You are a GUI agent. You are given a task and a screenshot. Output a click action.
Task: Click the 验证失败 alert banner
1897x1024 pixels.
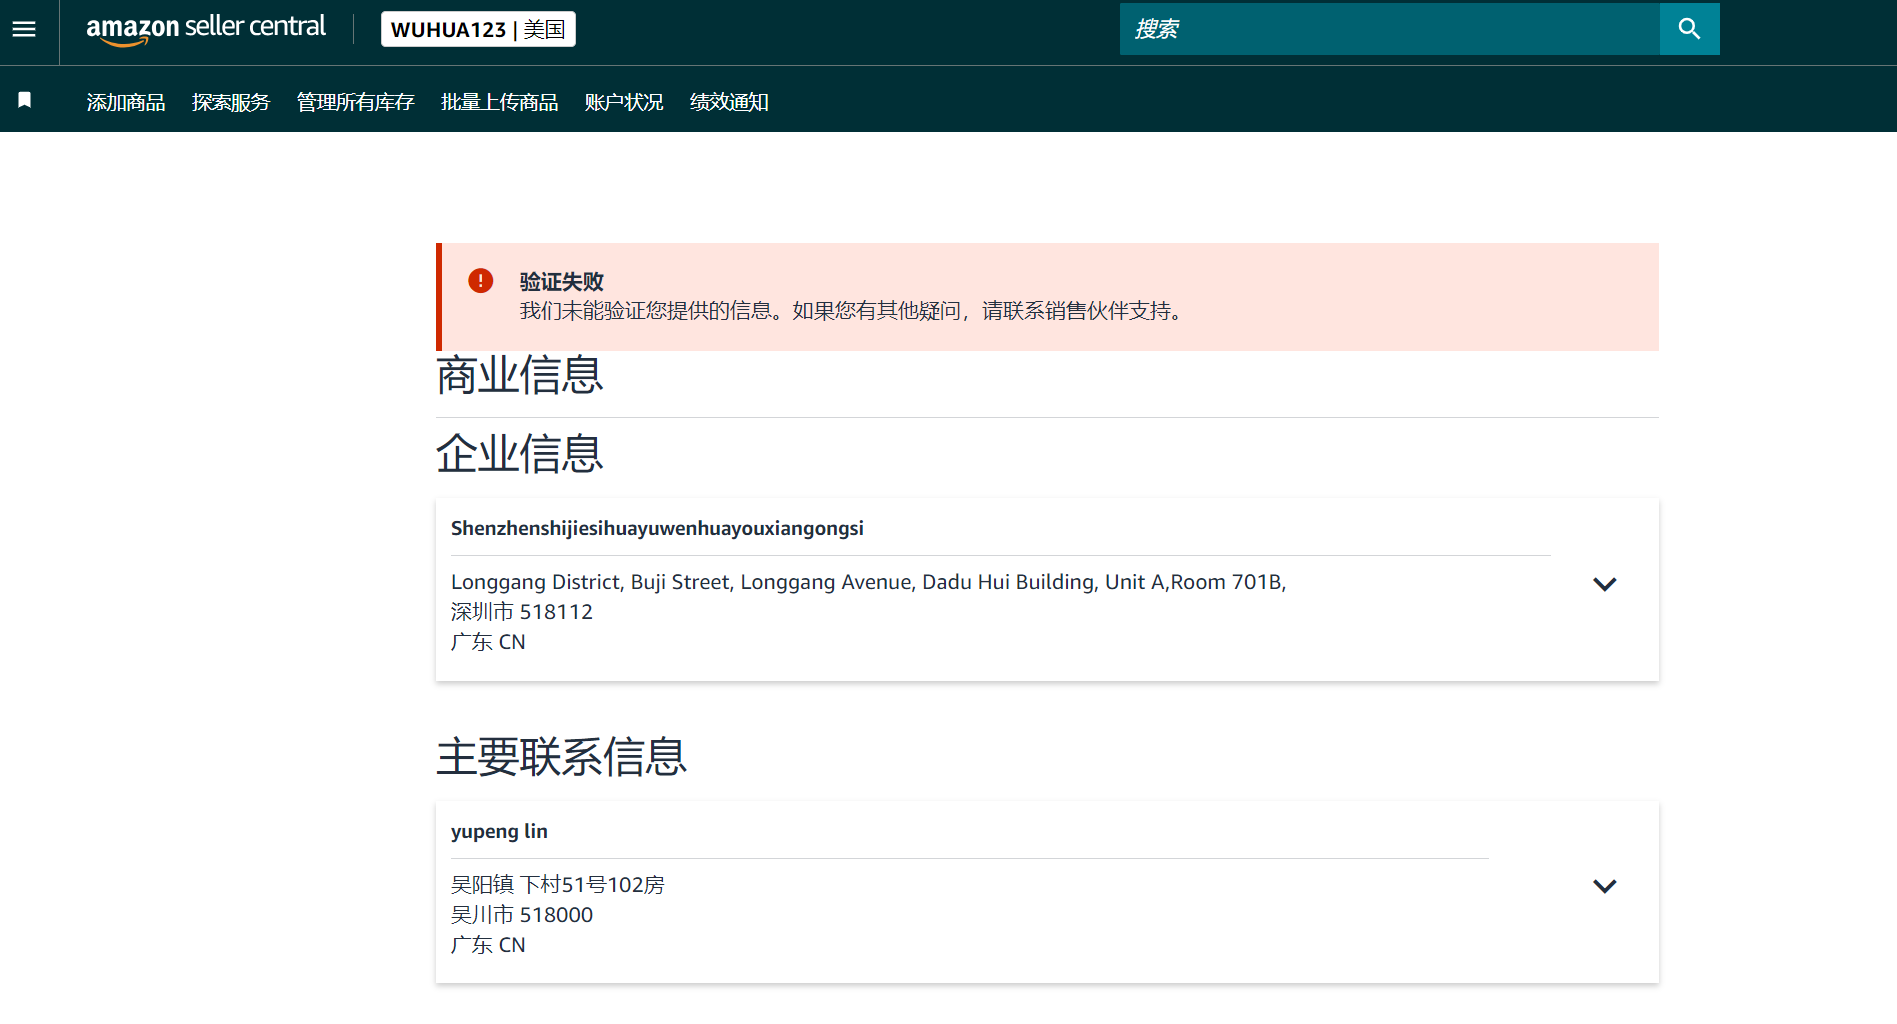1047,297
